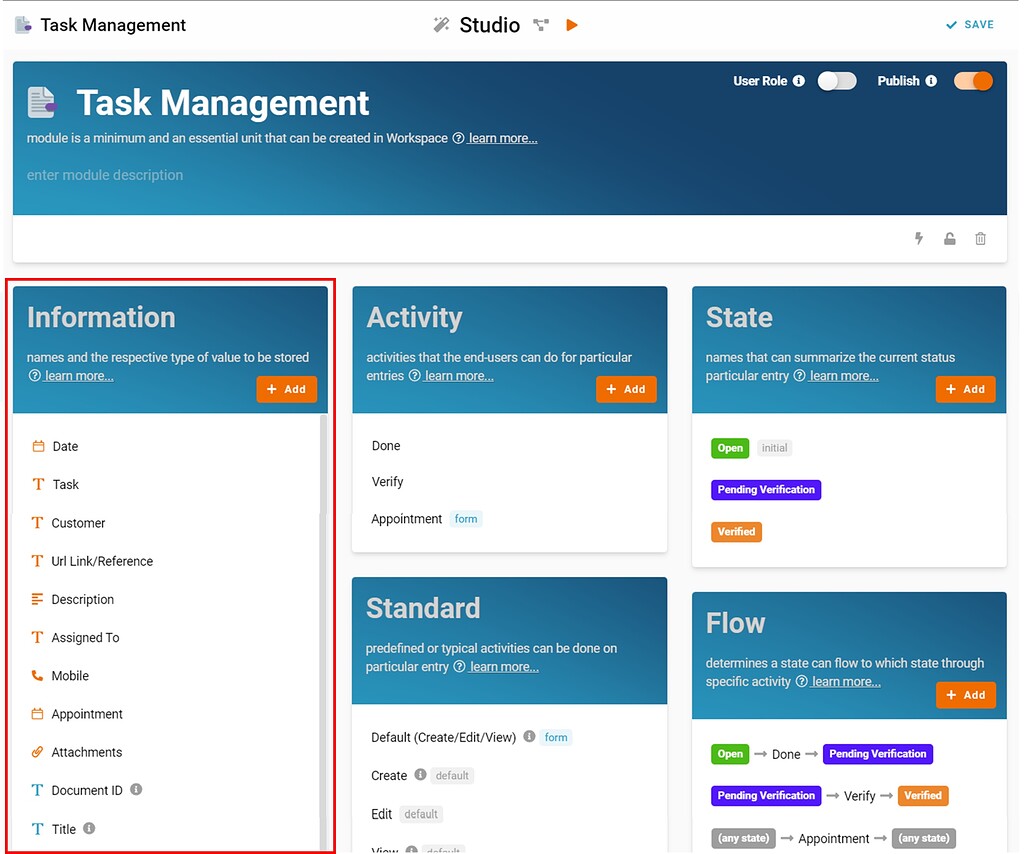Image resolution: width=1024 pixels, height=854 pixels.
Task: Click the module description input field
Action: click(105, 175)
